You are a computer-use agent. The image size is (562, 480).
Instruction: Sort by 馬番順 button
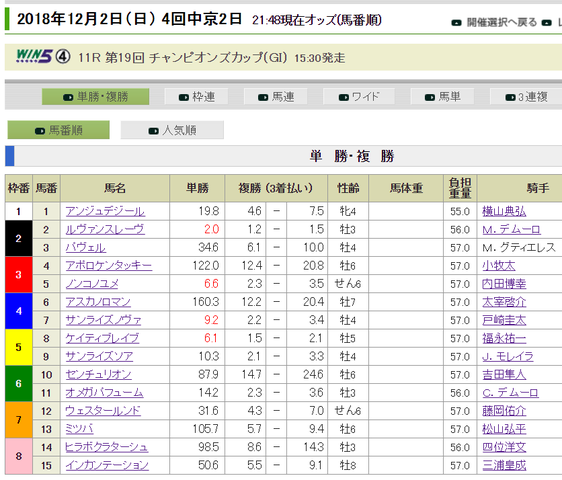coord(58,130)
